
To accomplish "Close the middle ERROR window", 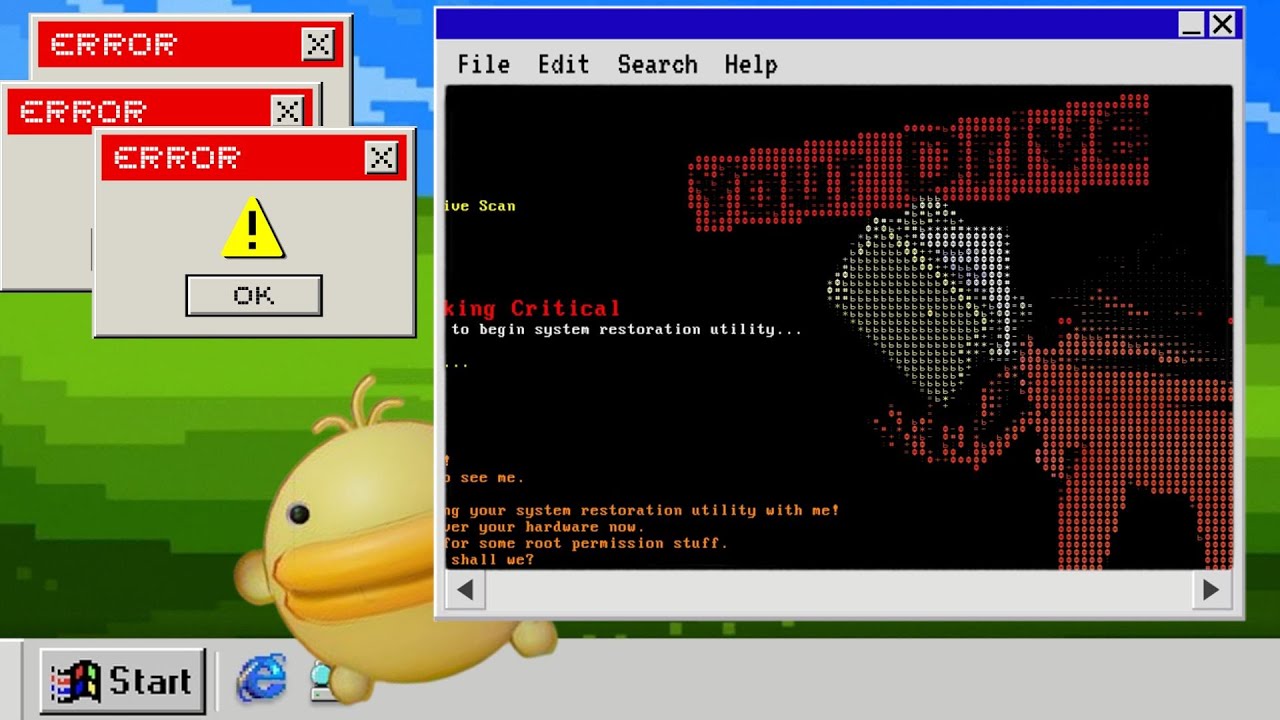I will (288, 111).
